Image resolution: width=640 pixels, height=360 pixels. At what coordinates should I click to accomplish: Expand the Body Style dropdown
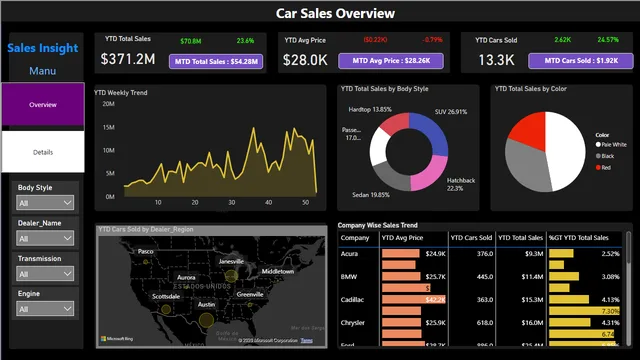tap(45, 203)
